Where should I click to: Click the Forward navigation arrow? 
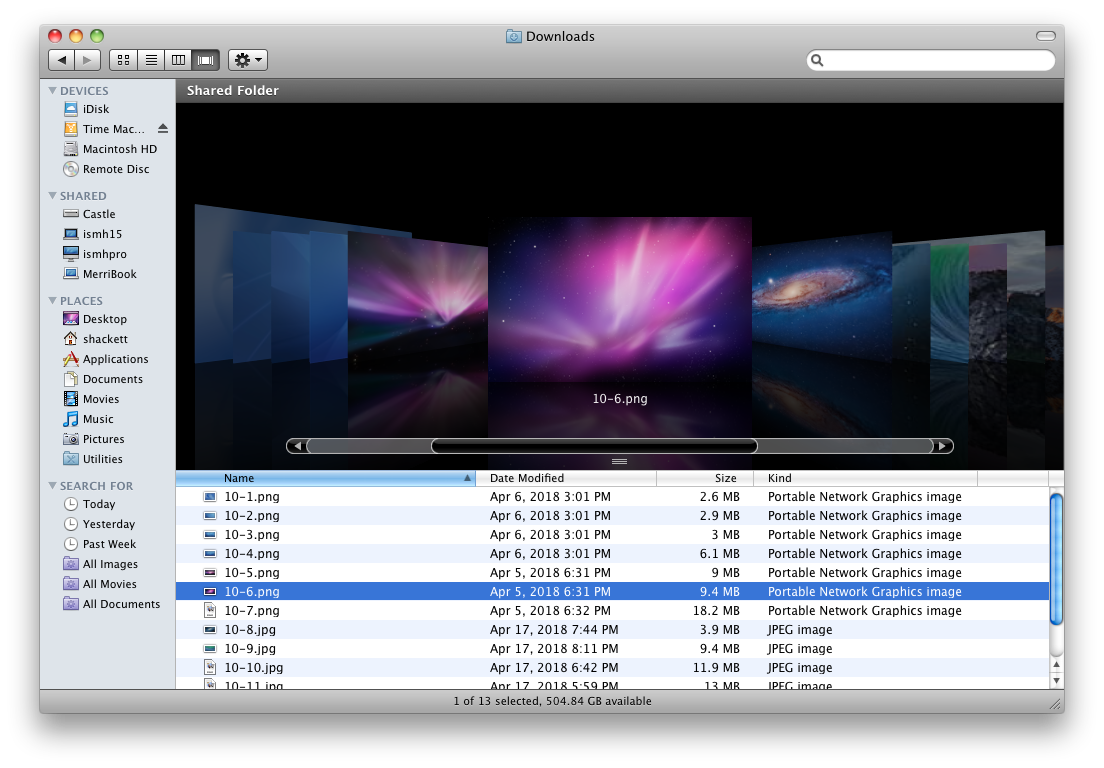coord(87,58)
